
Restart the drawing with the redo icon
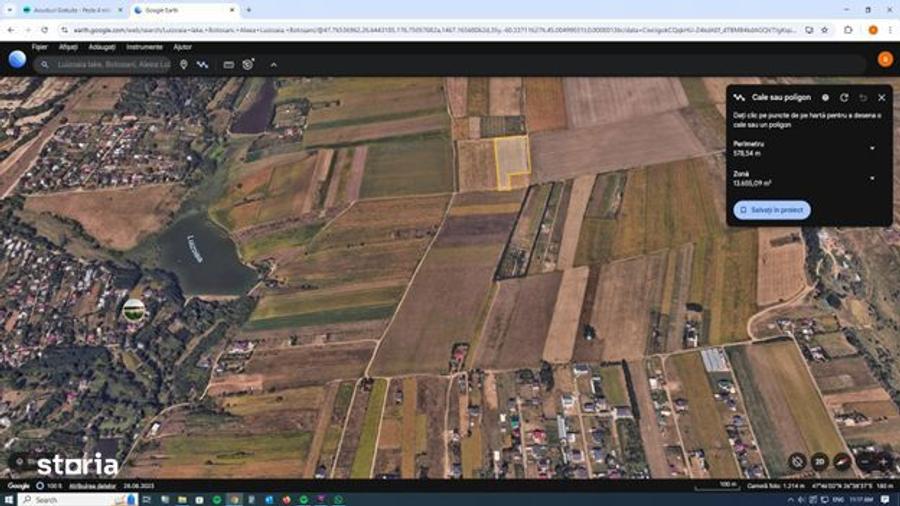click(844, 98)
